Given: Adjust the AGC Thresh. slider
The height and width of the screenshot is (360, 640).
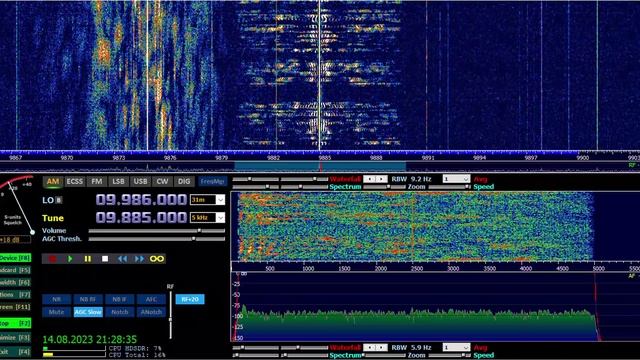Looking at the screenshot, I should pyautogui.click(x=157, y=239).
